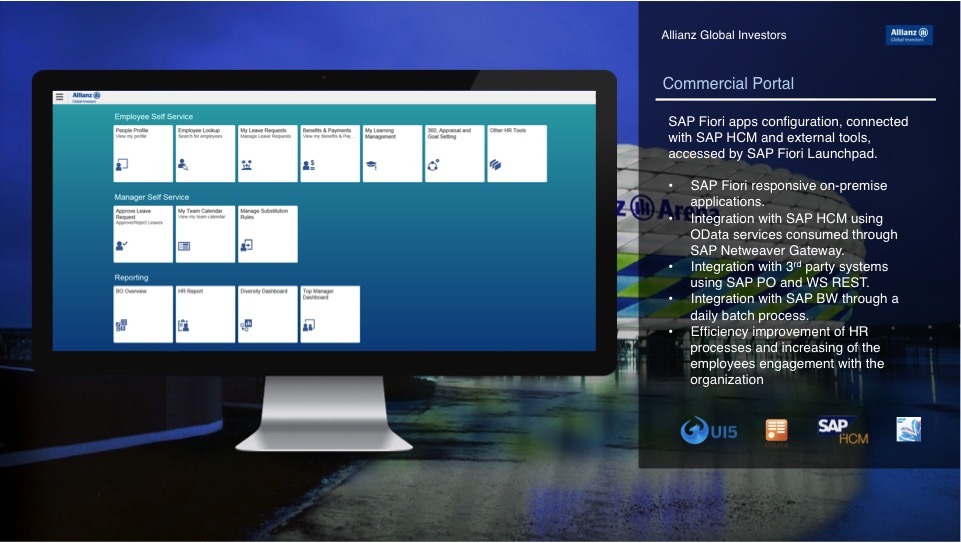This screenshot has height=543, width=961.
Task: Click the People Profile tile icon
Action: 121,165
